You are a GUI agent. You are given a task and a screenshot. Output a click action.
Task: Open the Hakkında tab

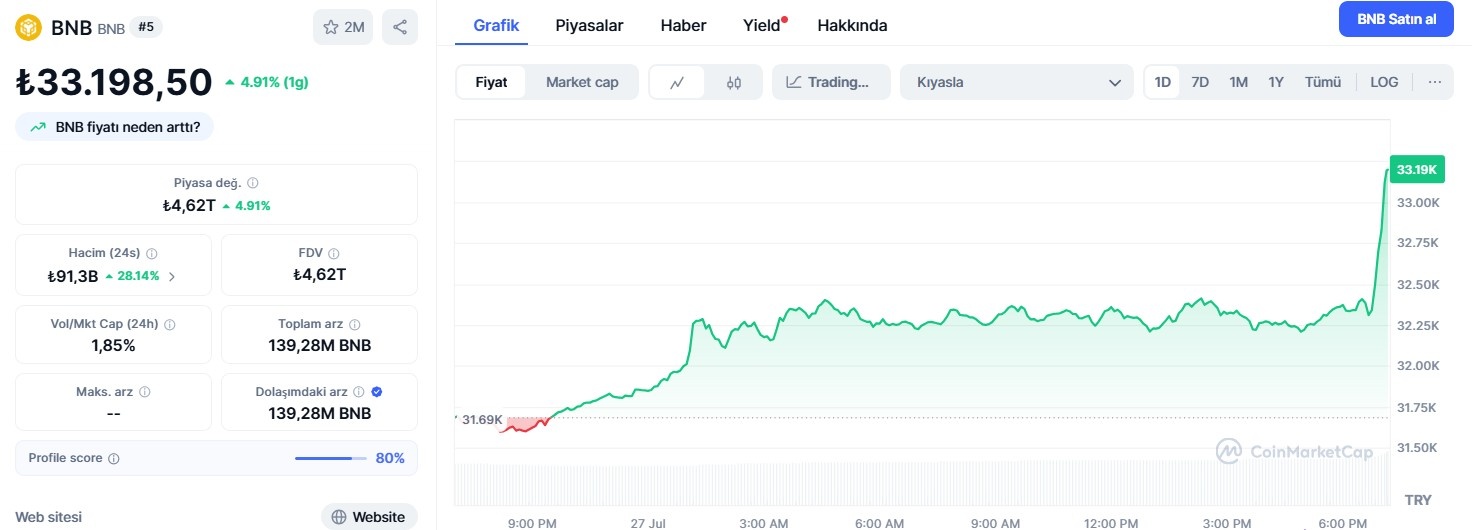(x=852, y=25)
